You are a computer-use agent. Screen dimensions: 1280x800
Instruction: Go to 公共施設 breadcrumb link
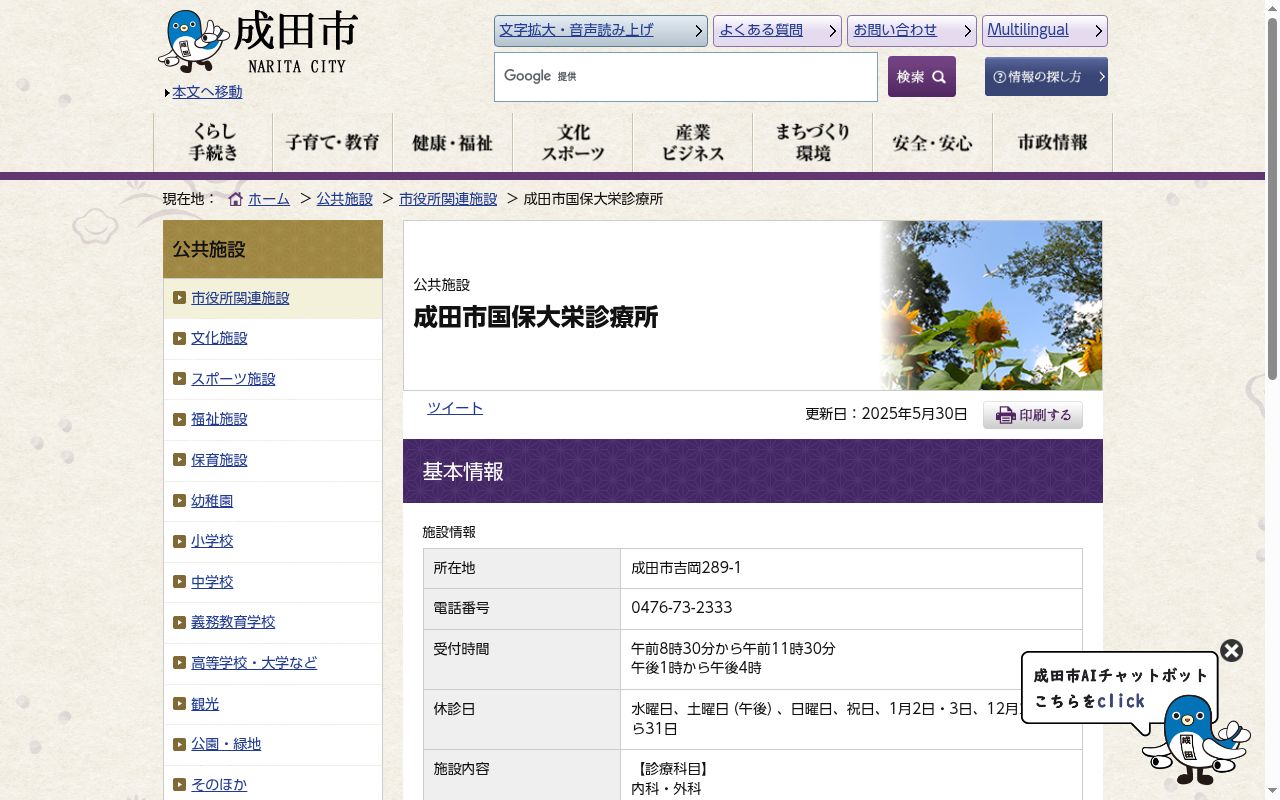[x=344, y=199]
